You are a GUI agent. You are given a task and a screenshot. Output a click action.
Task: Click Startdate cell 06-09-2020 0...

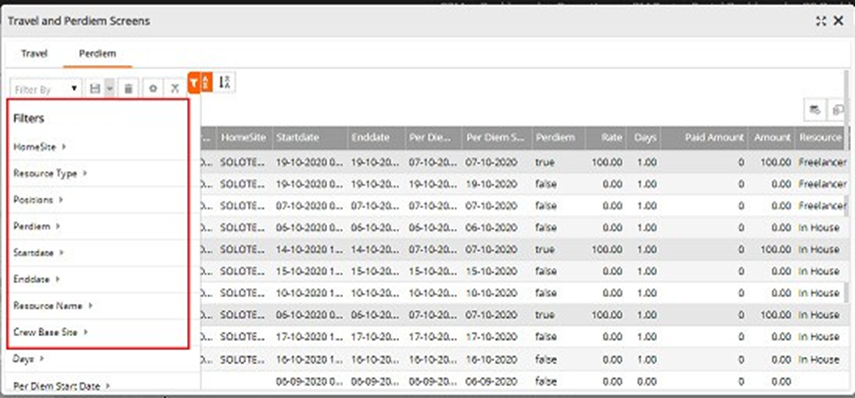tap(309, 381)
